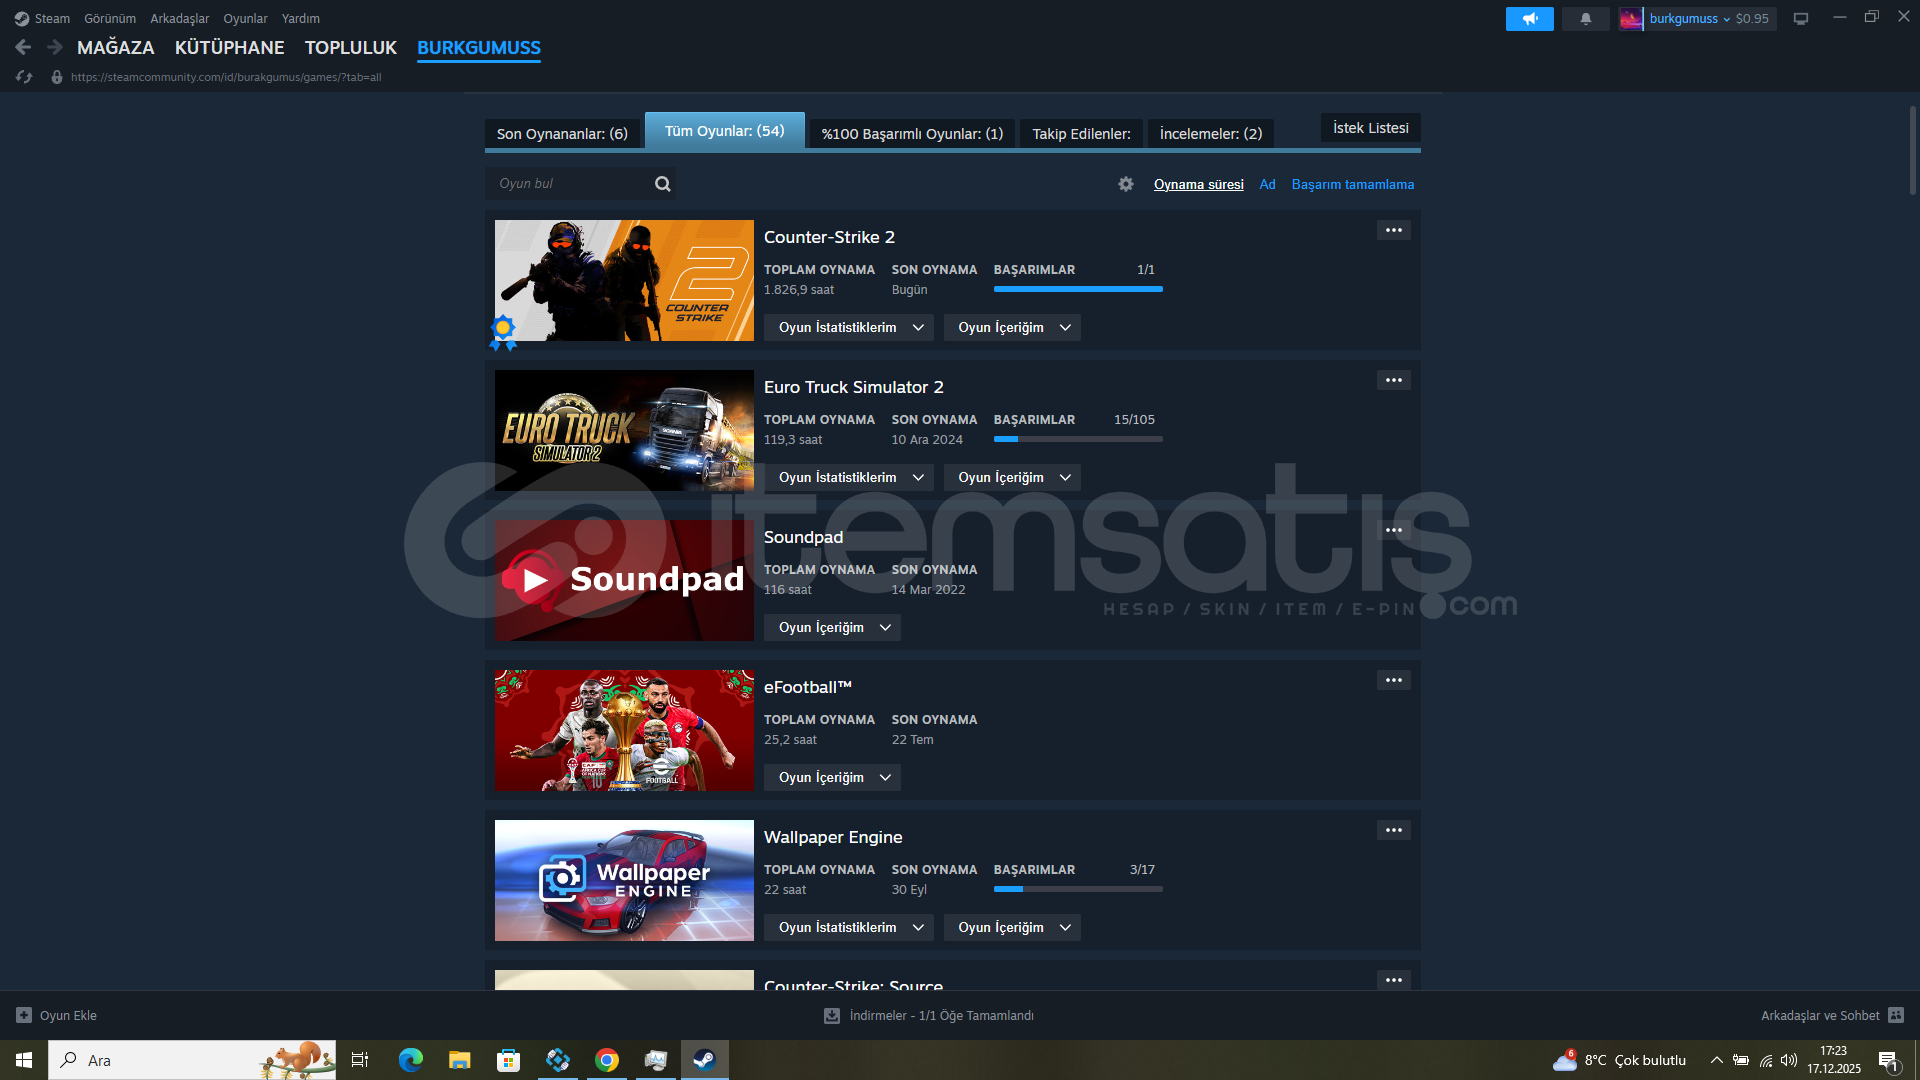Reload the page with refresh icon

point(24,77)
